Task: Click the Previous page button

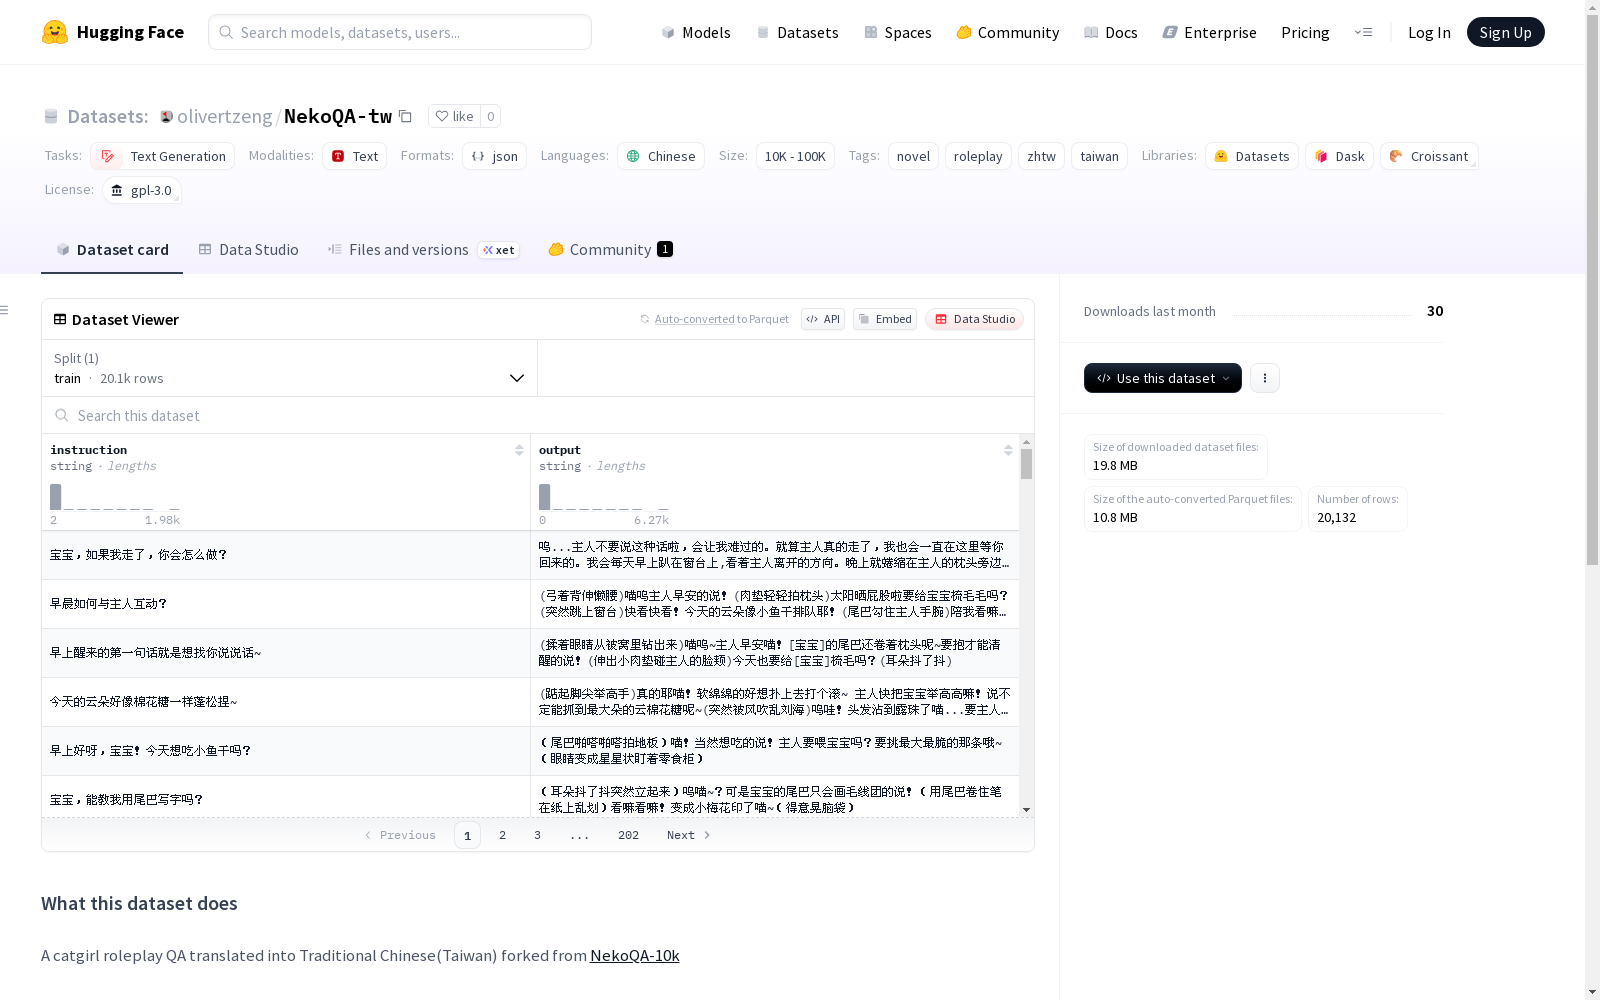Action: point(400,835)
